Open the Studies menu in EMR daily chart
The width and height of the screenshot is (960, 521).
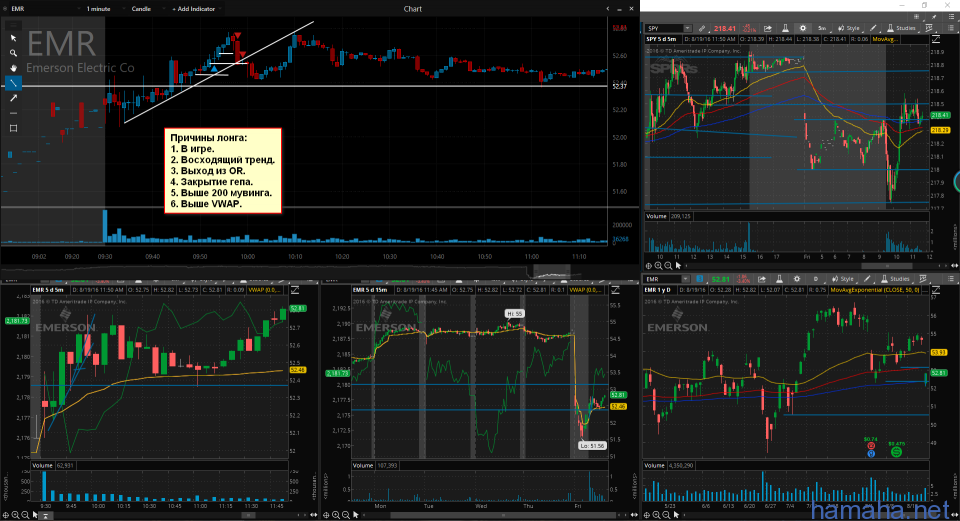[894, 279]
